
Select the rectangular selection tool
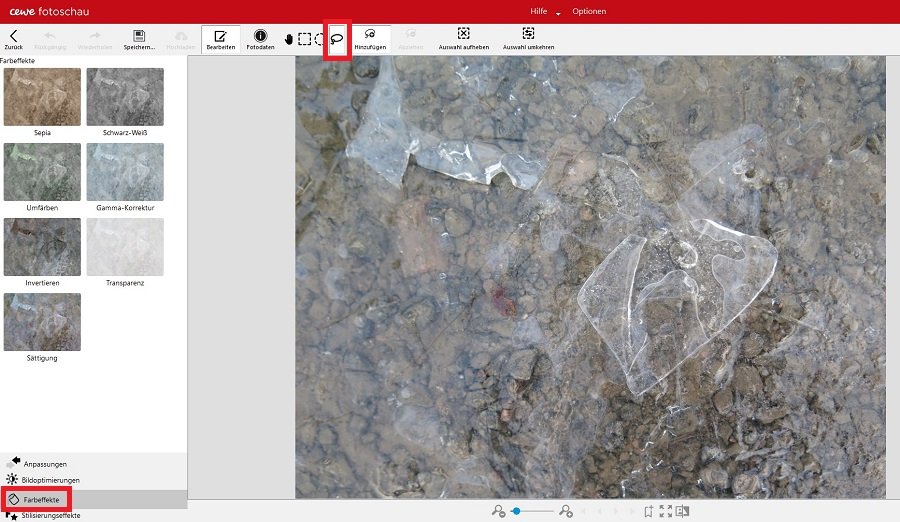point(305,39)
